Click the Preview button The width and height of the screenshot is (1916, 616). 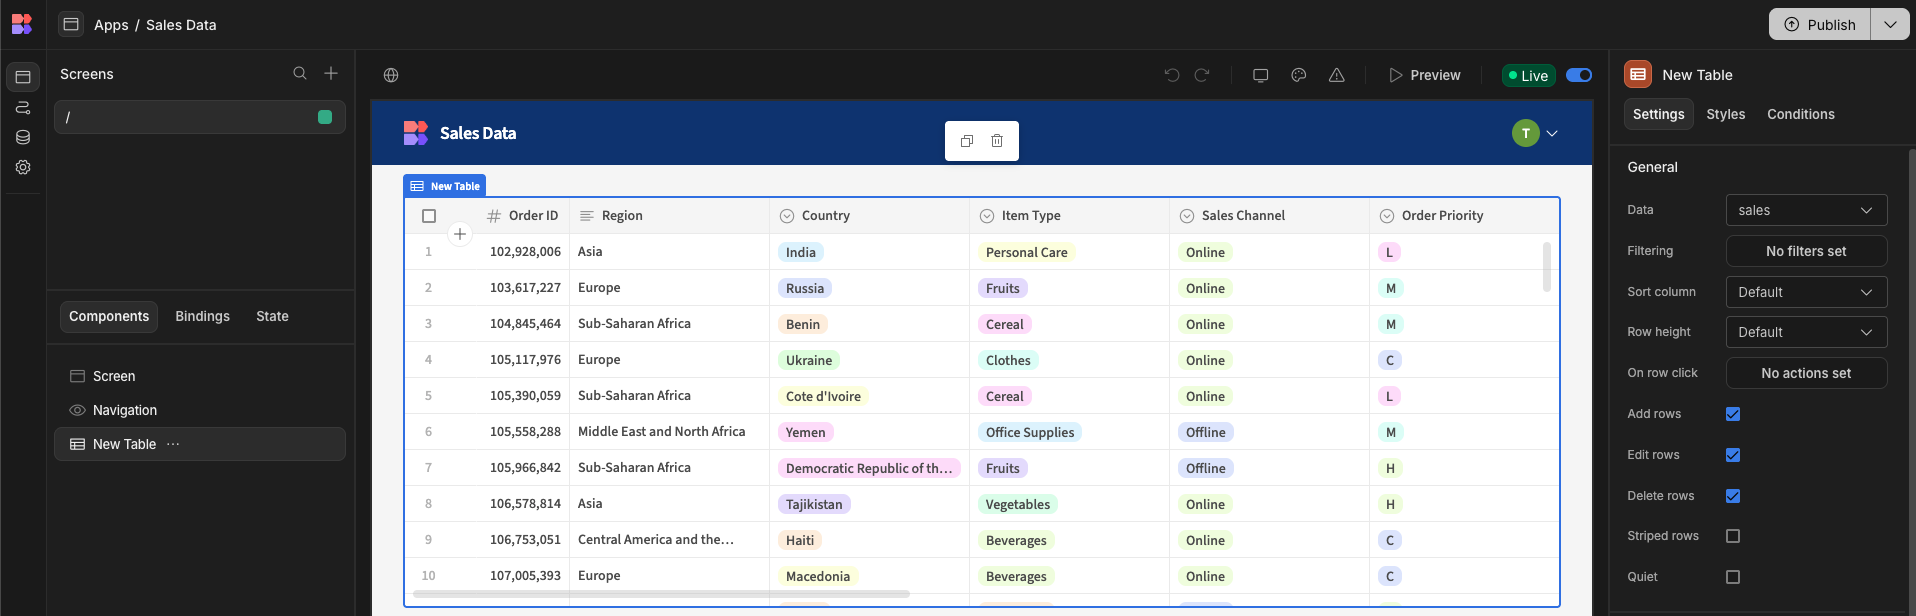point(1424,75)
